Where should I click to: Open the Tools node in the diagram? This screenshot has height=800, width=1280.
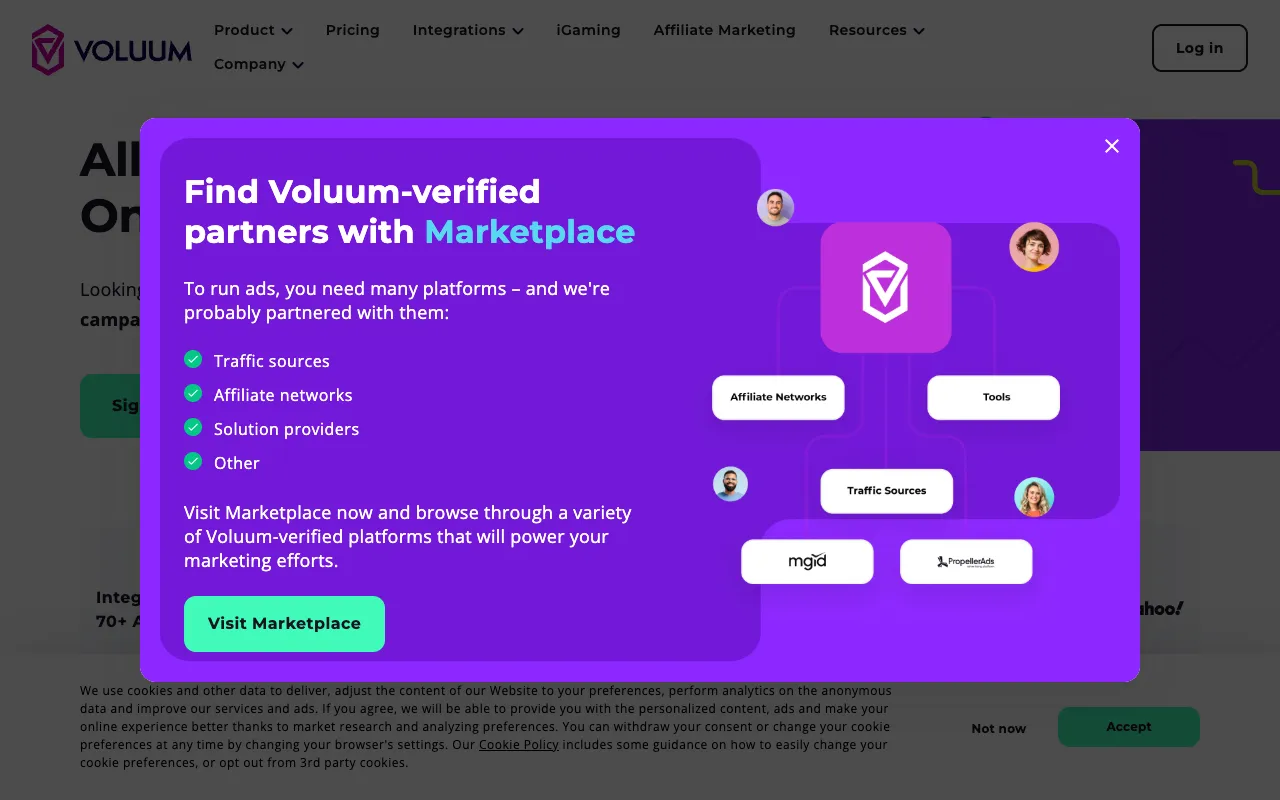tap(993, 397)
